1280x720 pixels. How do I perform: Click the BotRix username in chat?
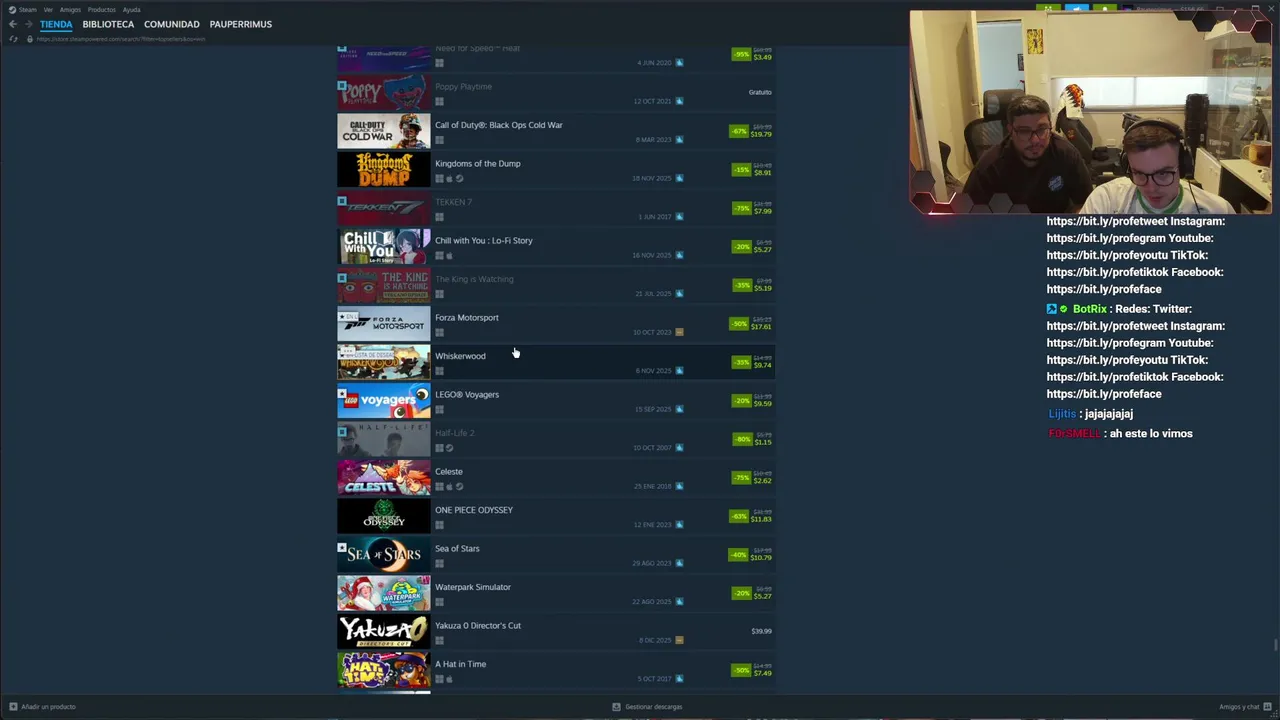(x=1090, y=309)
